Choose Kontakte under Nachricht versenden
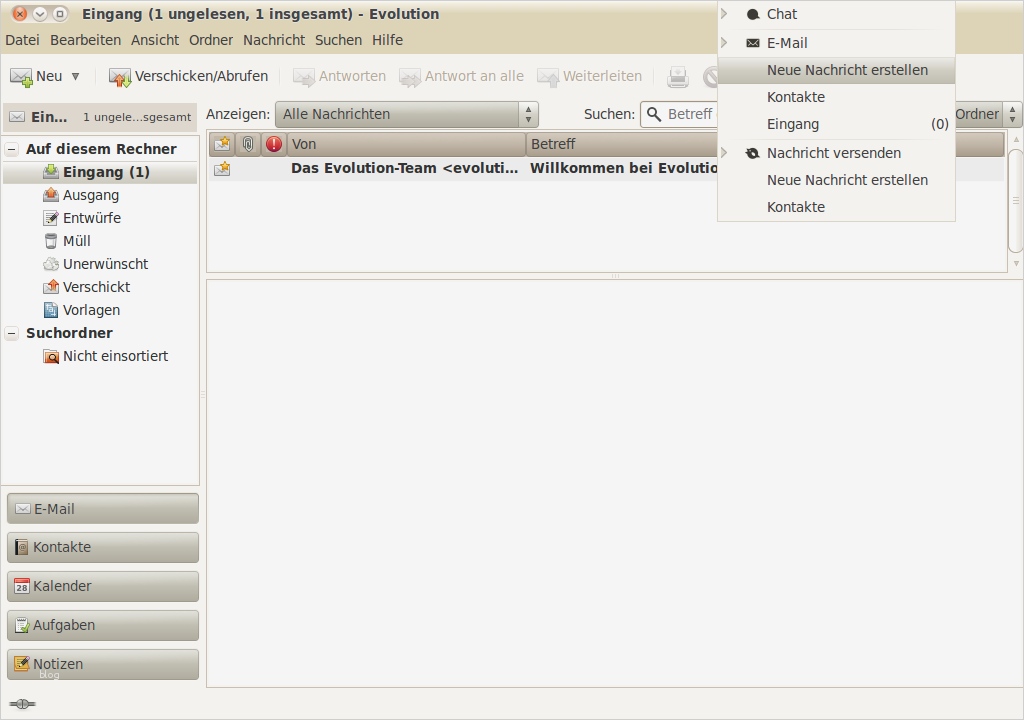This screenshot has height=720, width=1024. click(x=837, y=207)
